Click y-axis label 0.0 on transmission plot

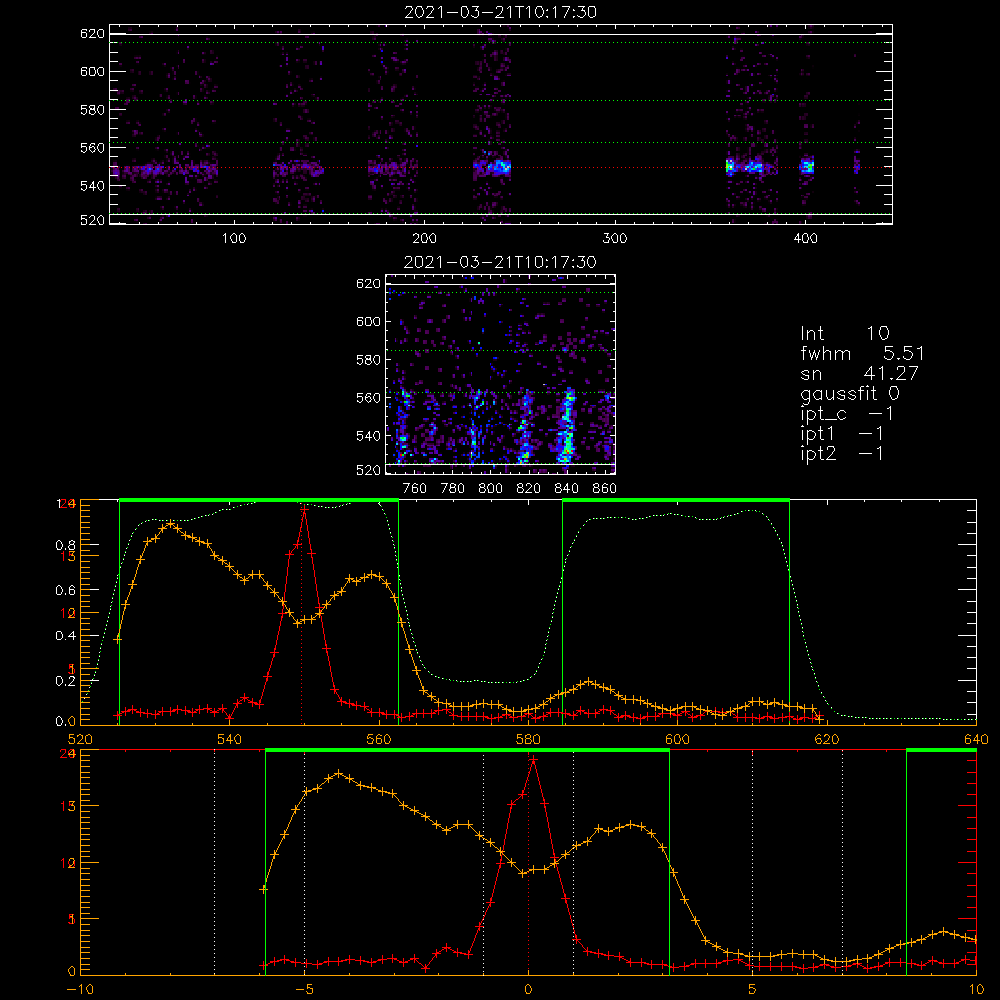click(66, 721)
